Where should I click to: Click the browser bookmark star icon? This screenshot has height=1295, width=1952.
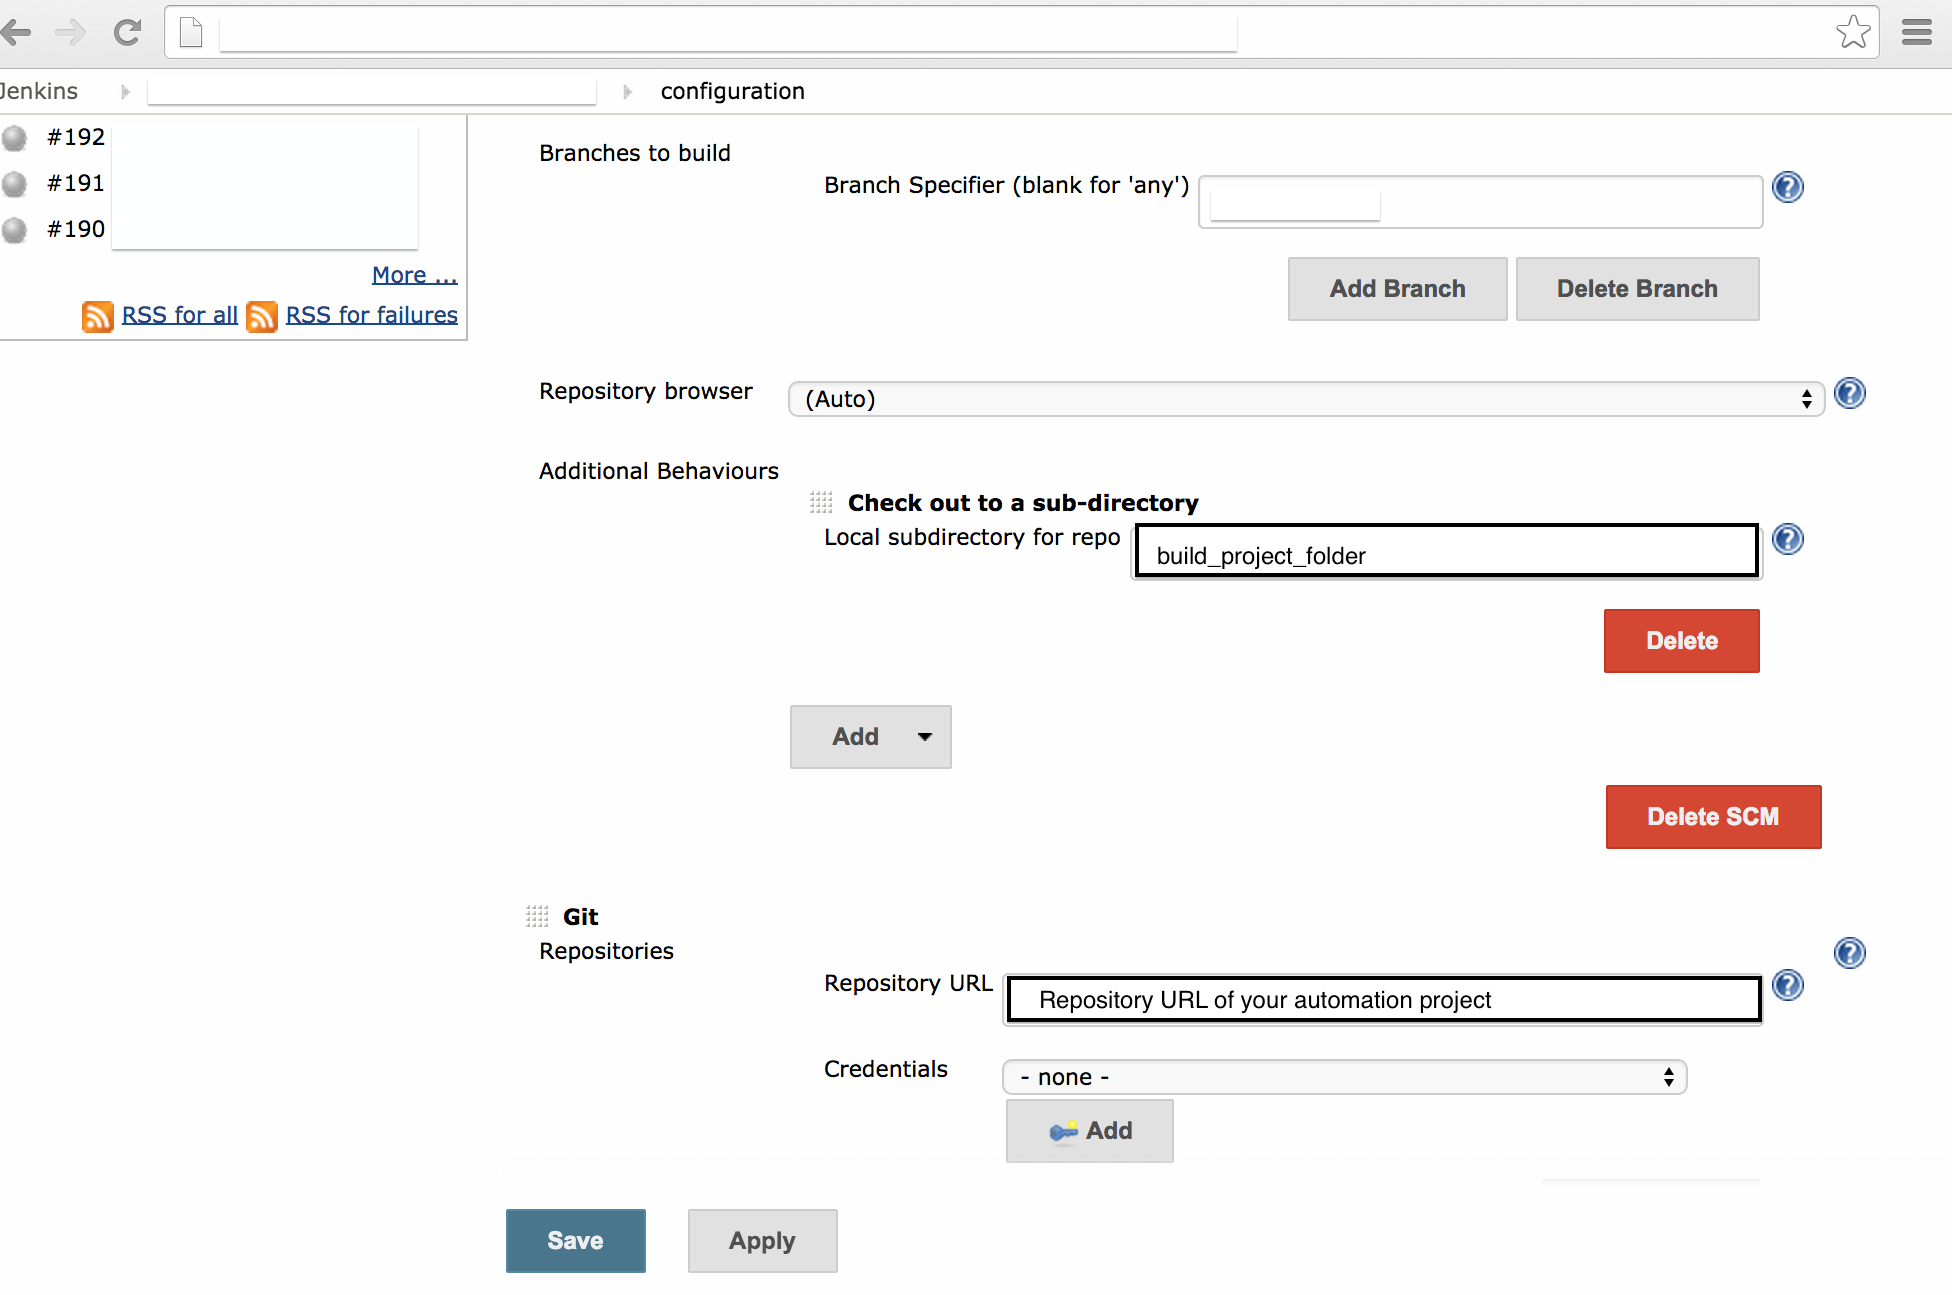click(x=1853, y=32)
